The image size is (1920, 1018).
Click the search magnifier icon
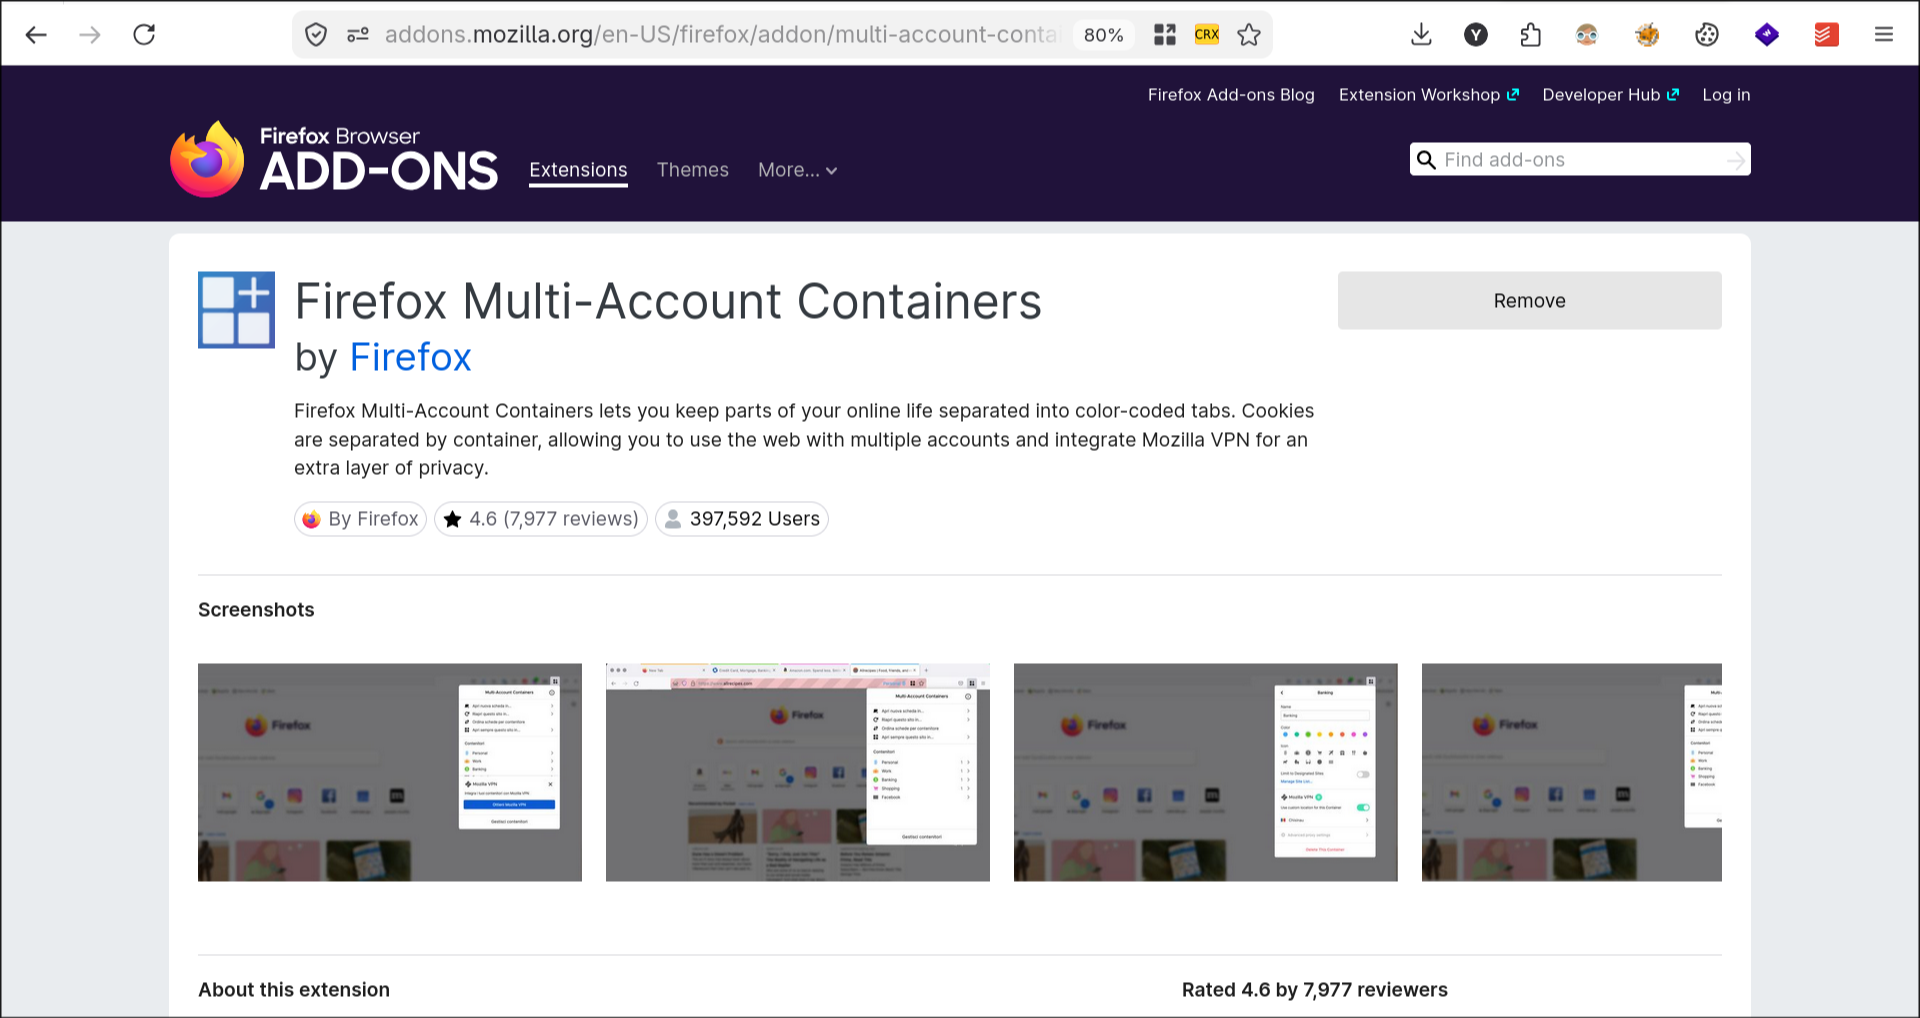pyautogui.click(x=1427, y=160)
